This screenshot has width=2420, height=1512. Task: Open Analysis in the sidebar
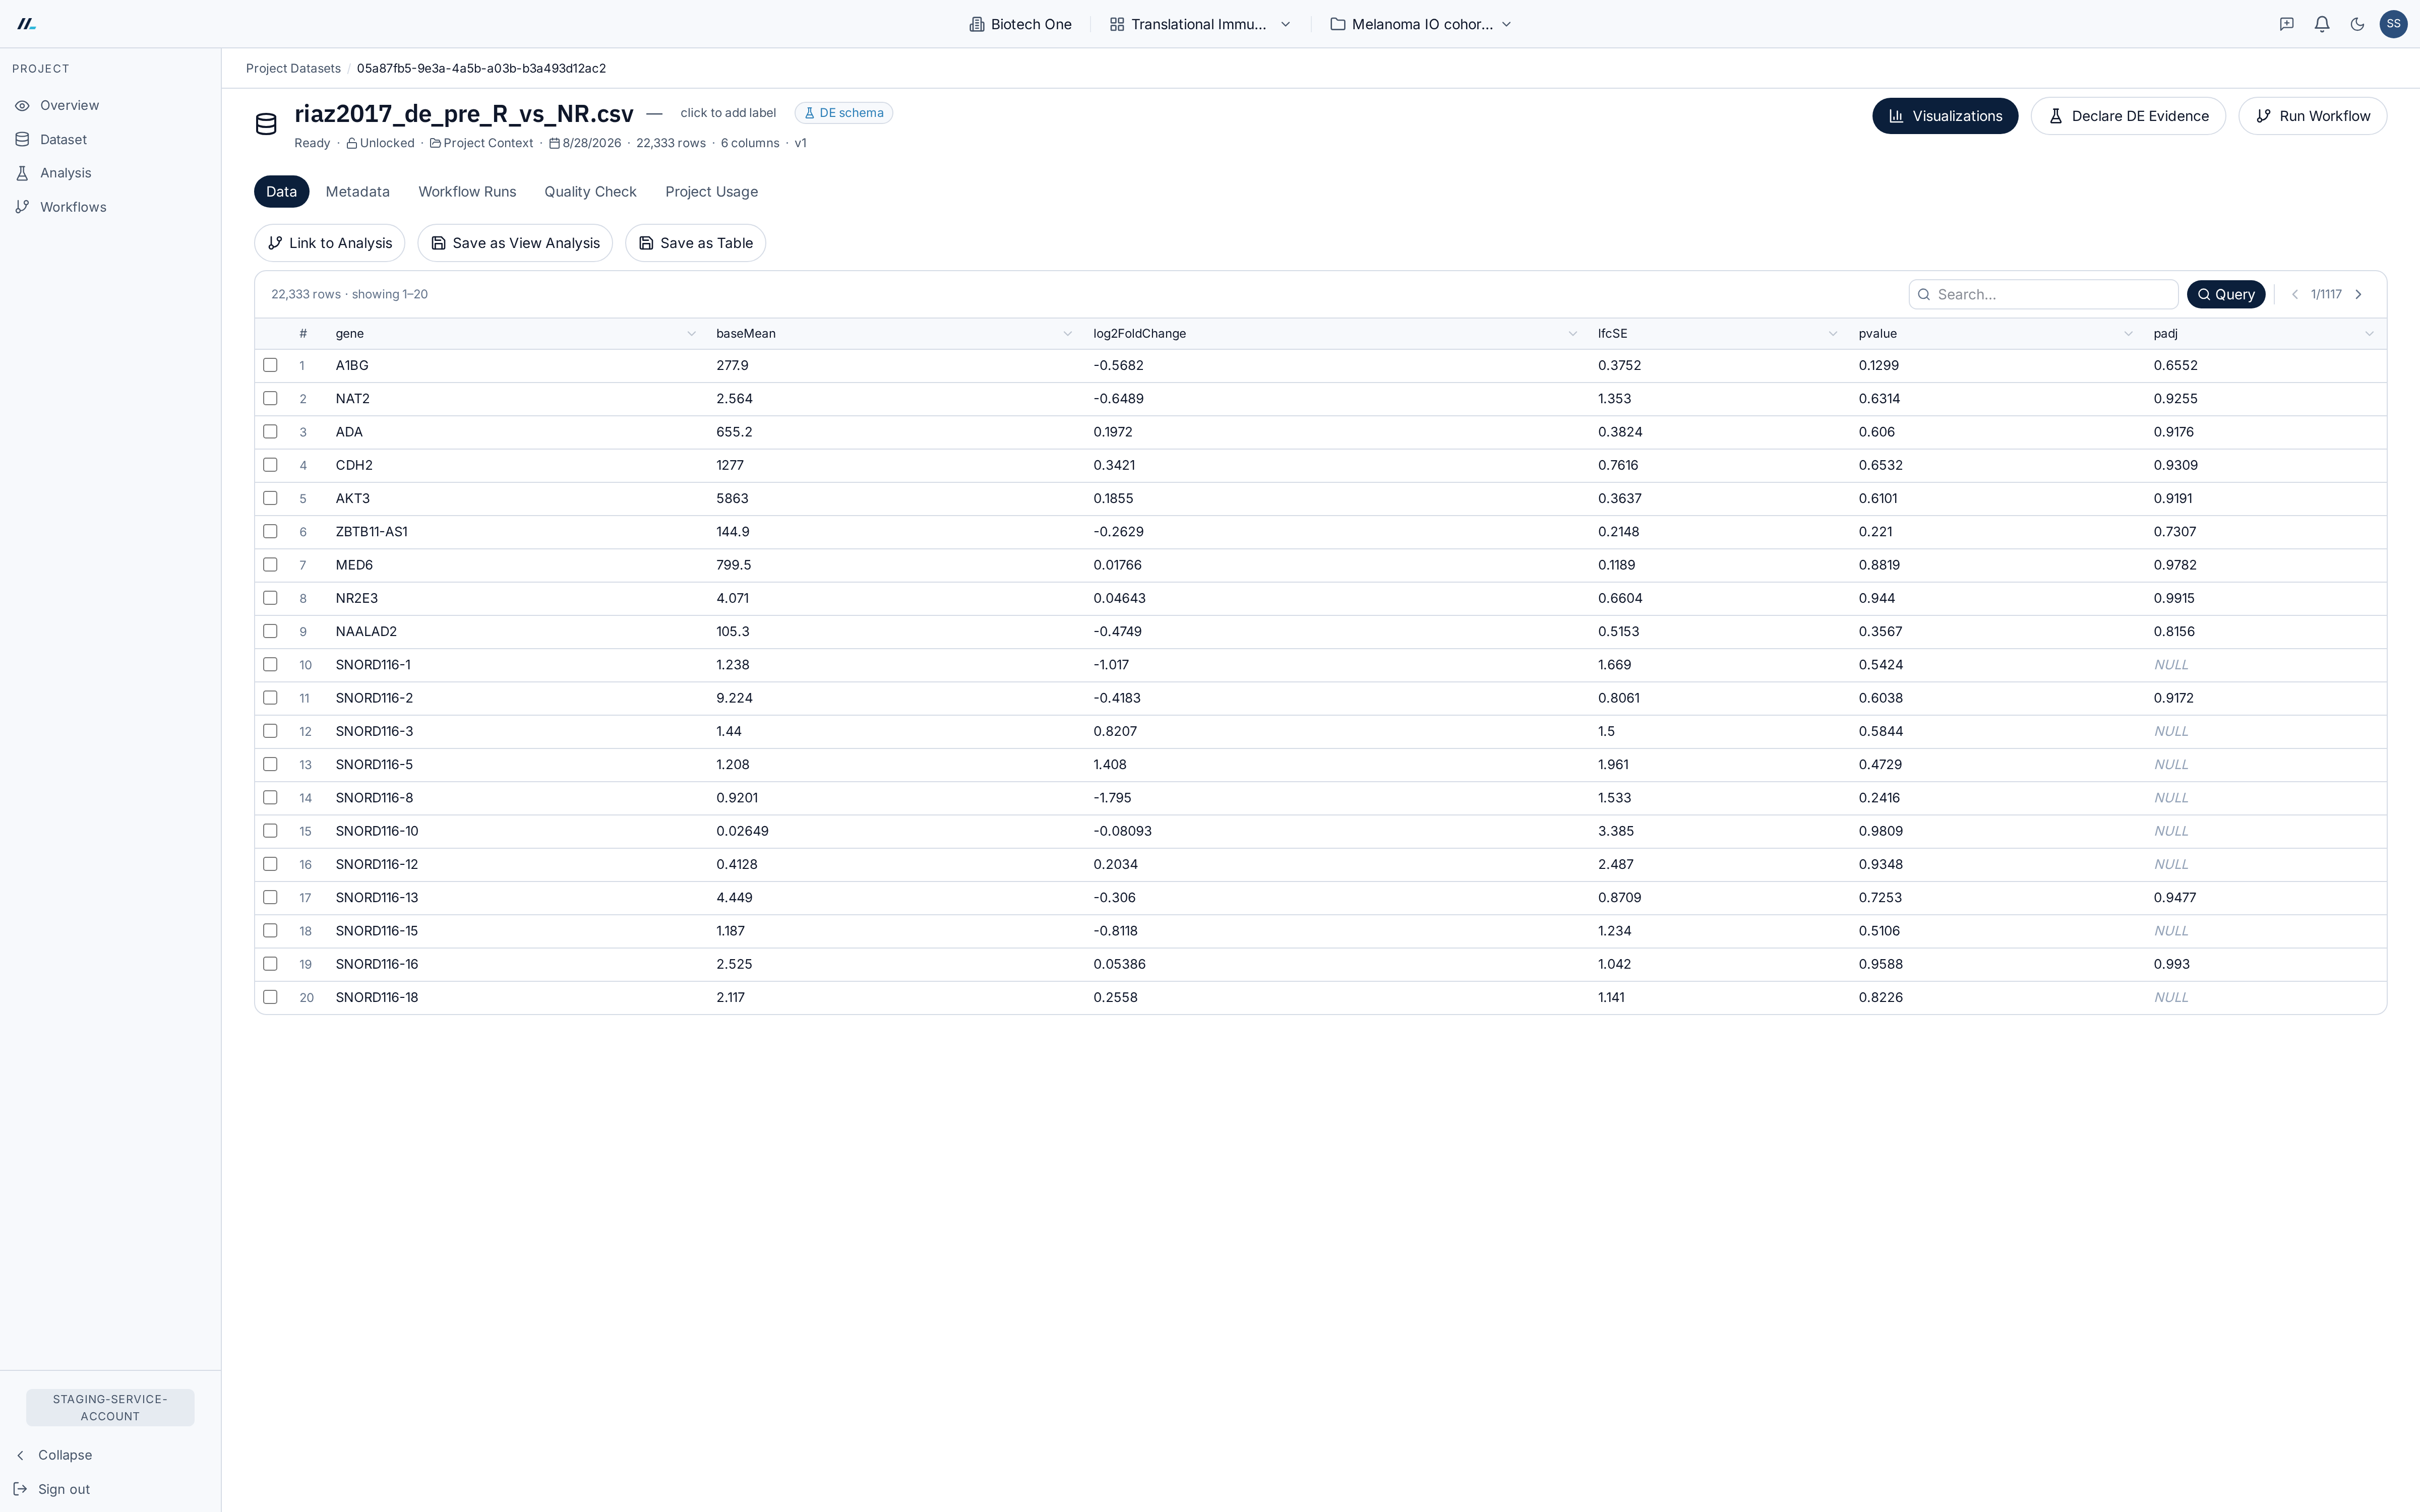(65, 173)
